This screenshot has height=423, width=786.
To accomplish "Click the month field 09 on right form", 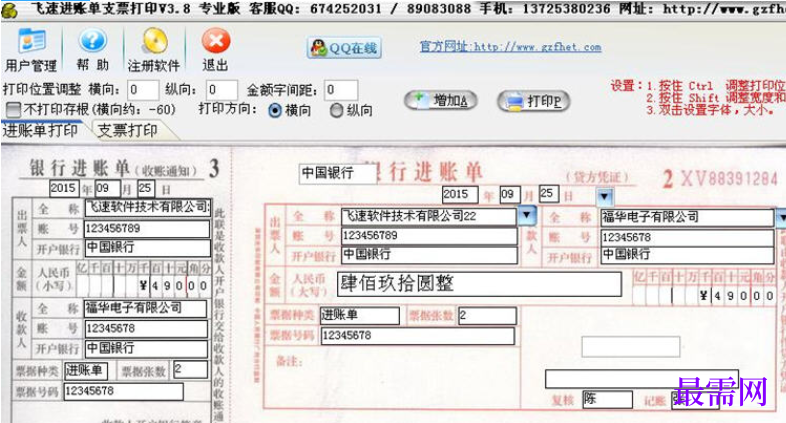I will coord(510,194).
